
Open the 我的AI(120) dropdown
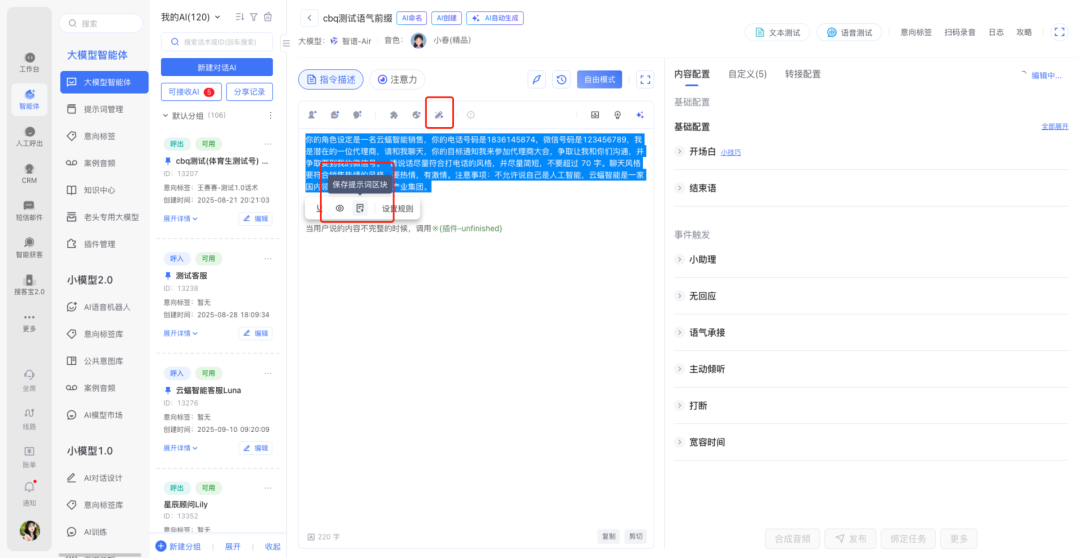point(189,17)
